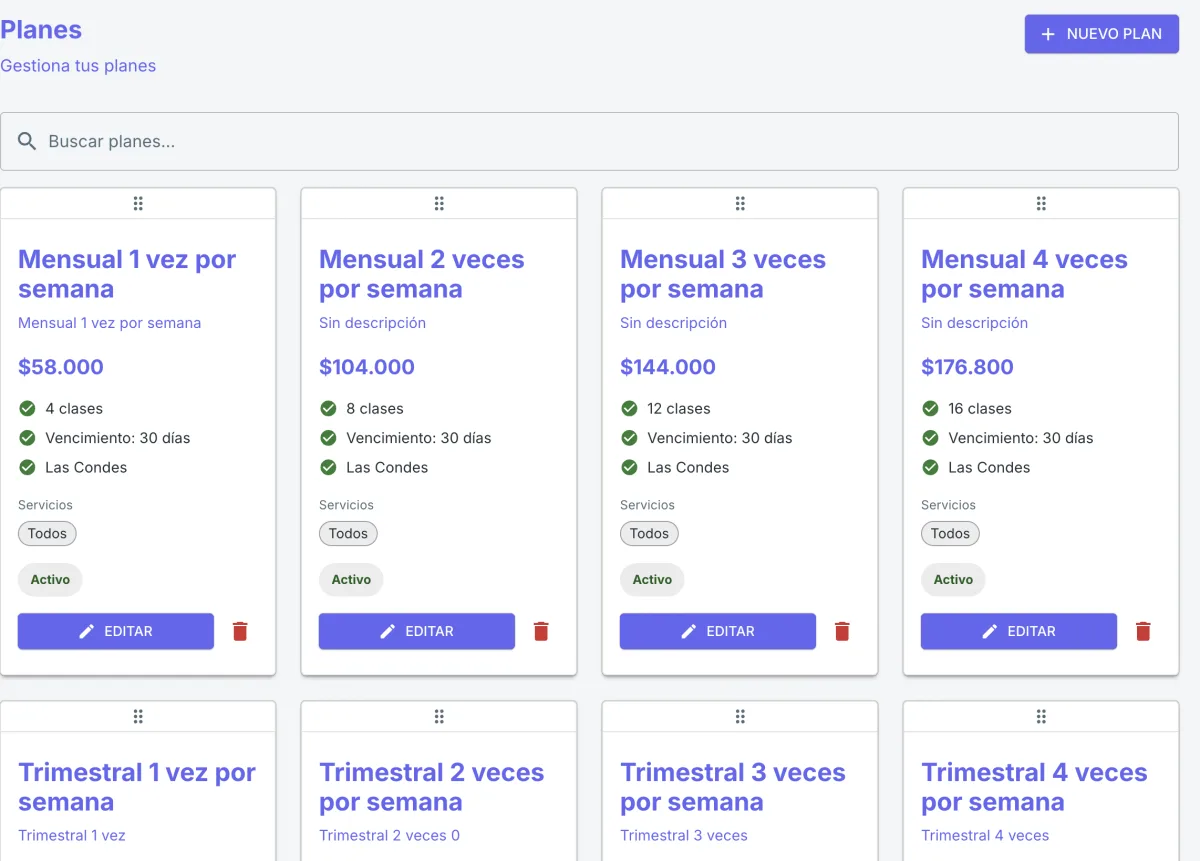1200x861 pixels.
Task: Click the search magnifier icon
Action: [x=27, y=141]
